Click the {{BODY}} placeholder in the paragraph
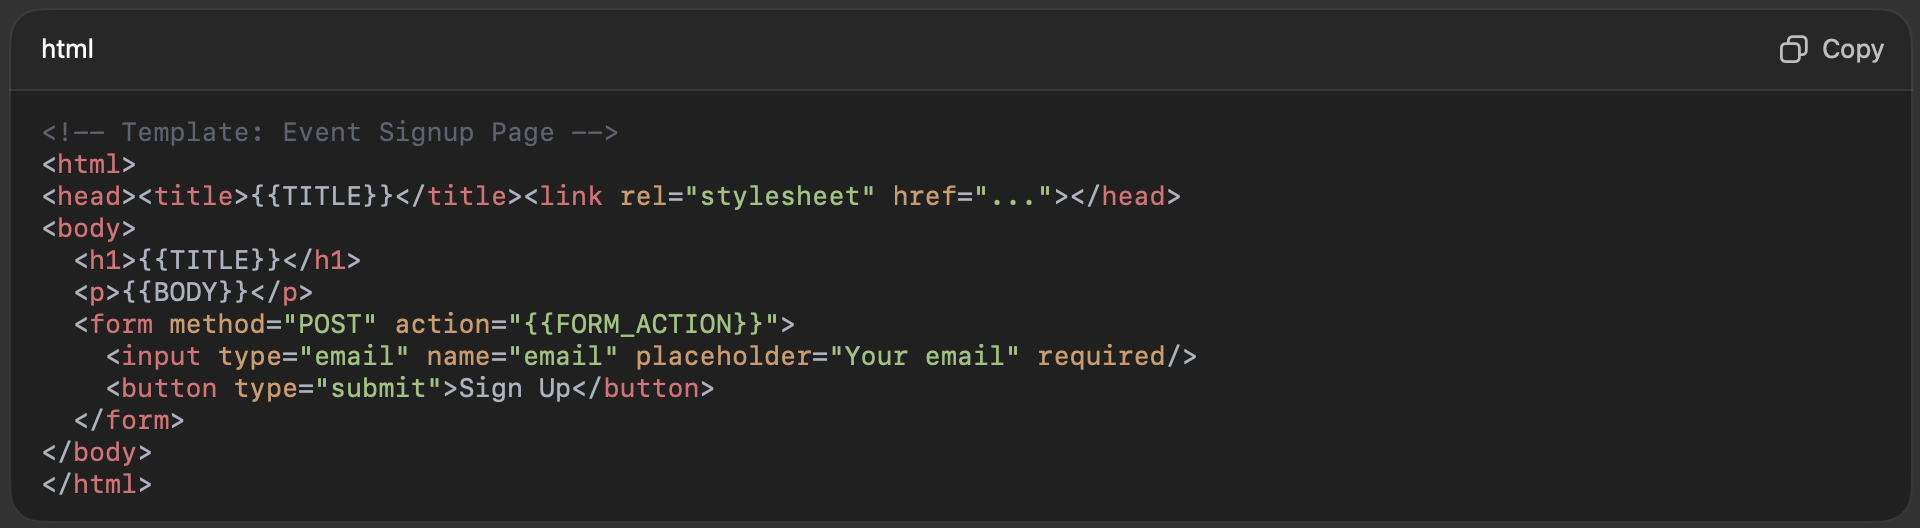Screen dimensions: 1920x528 pos(186,292)
